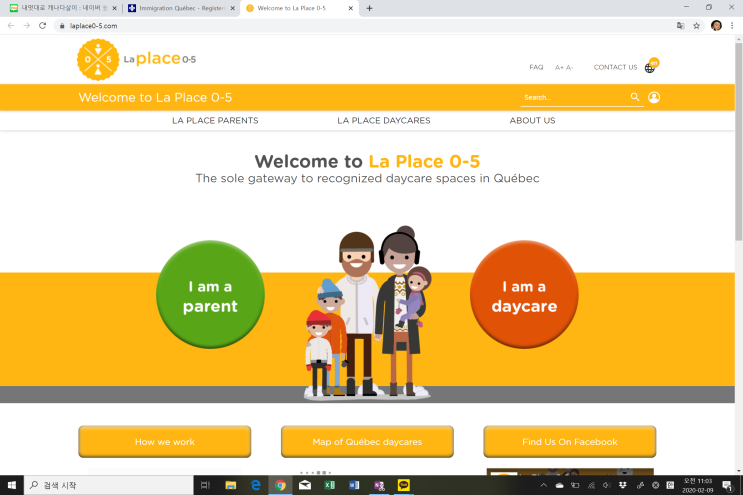Click Find Us On Facebook button

(x=570, y=441)
